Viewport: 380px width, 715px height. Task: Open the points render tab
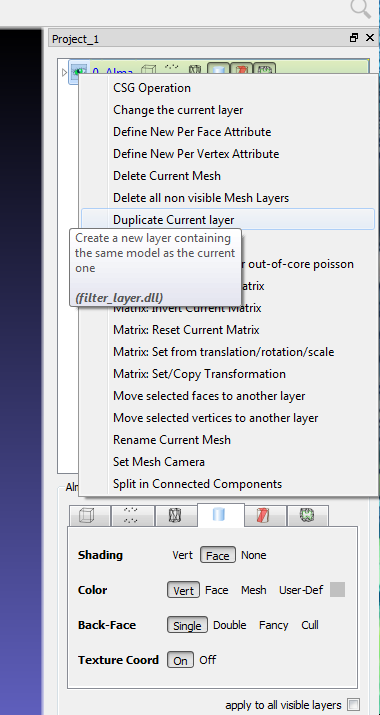point(132,516)
